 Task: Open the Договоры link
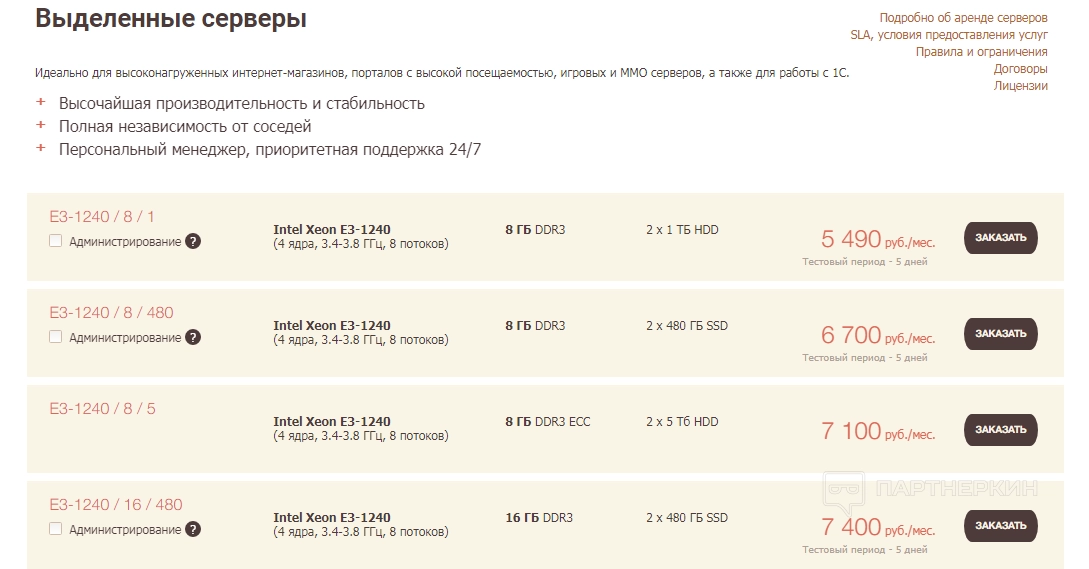pos(1020,69)
